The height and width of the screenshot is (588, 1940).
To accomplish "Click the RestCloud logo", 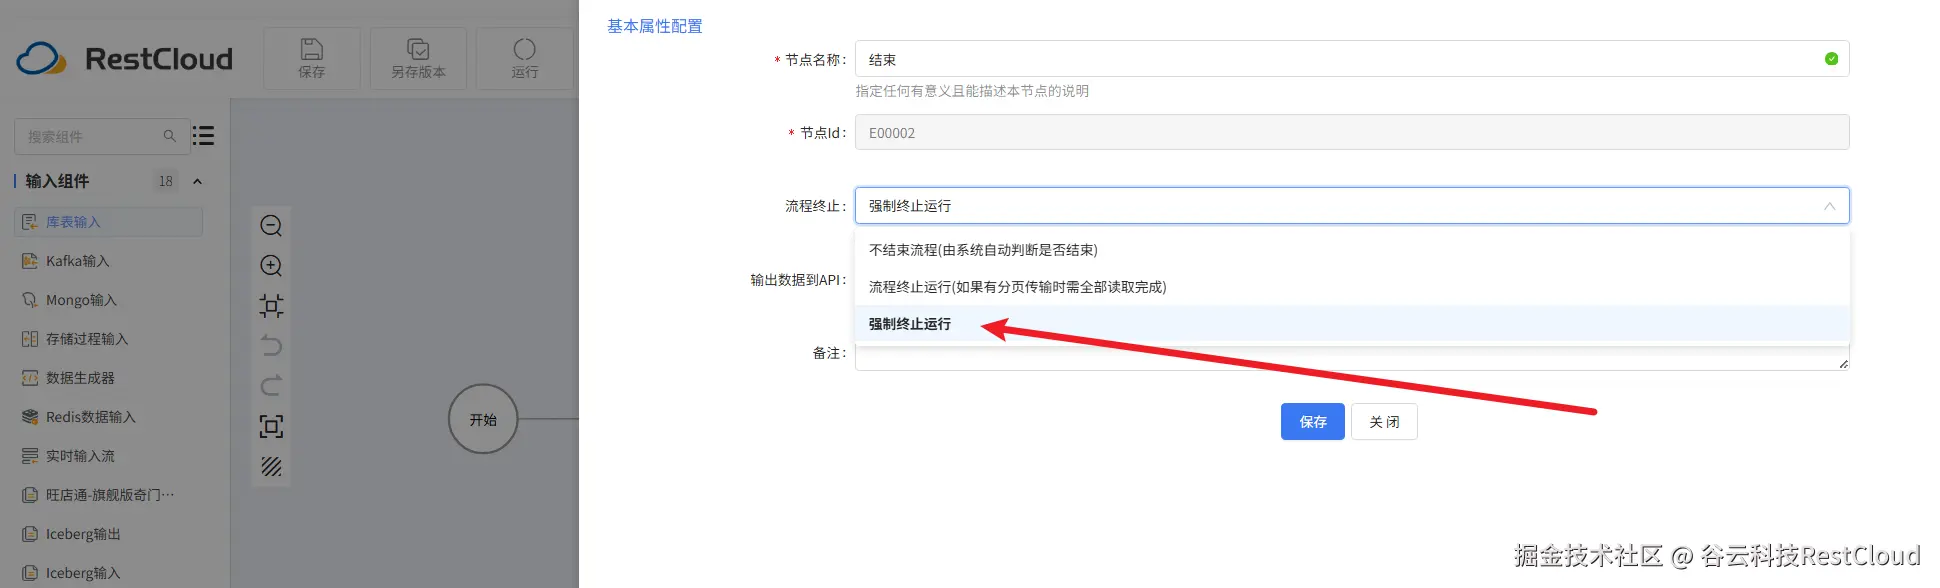I will [124, 59].
